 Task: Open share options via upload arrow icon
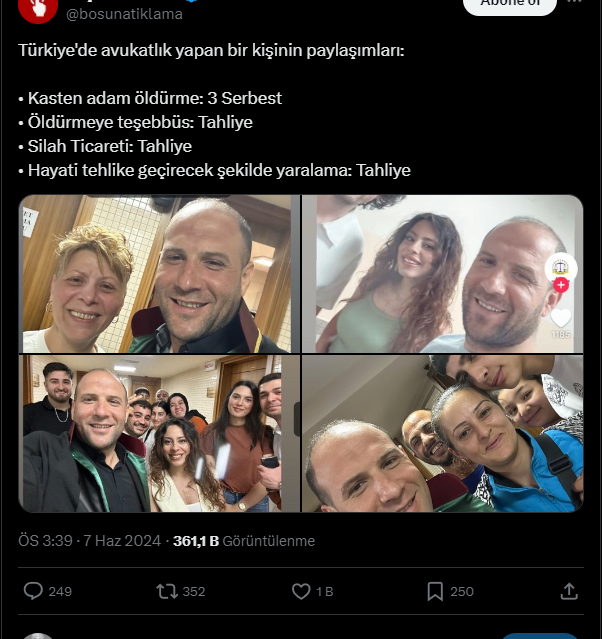tap(569, 591)
